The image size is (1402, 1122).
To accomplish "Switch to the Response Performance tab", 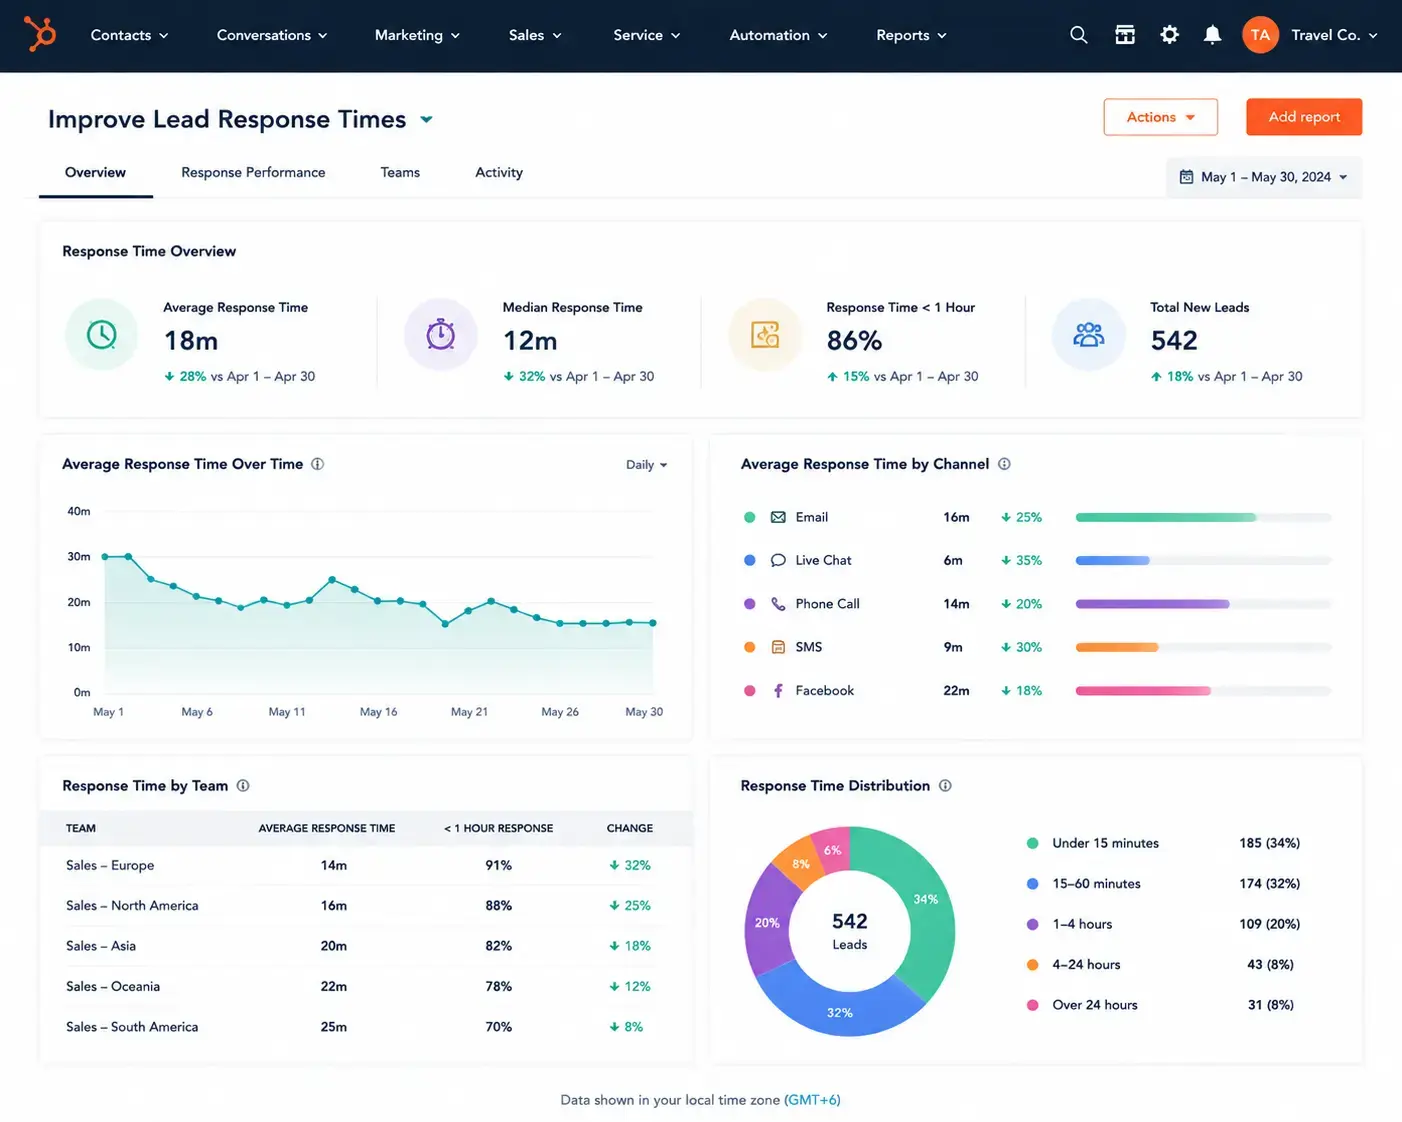I will (x=253, y=173).
